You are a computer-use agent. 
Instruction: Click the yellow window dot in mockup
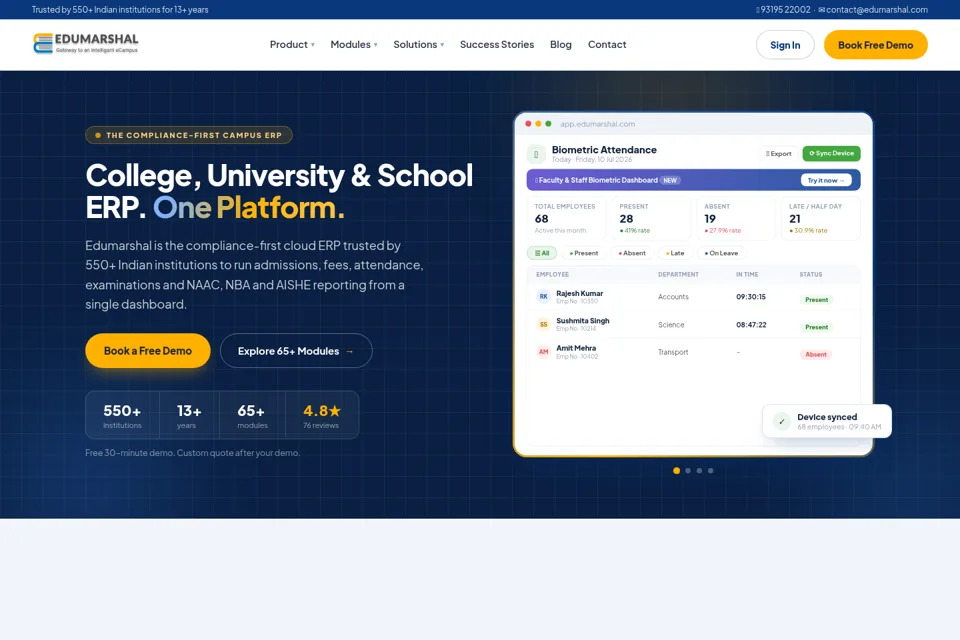538,124
